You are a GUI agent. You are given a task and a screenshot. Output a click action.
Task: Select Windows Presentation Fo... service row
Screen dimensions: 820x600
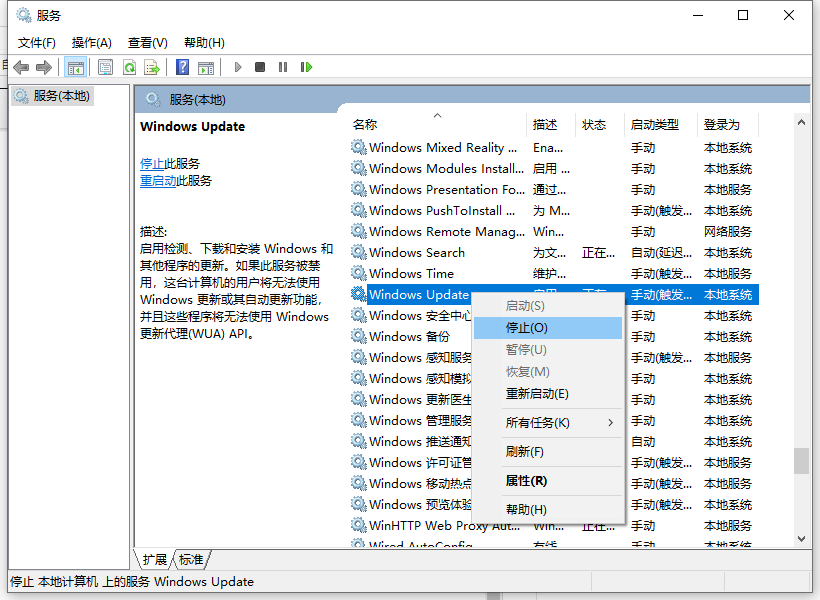coord(554,190)
